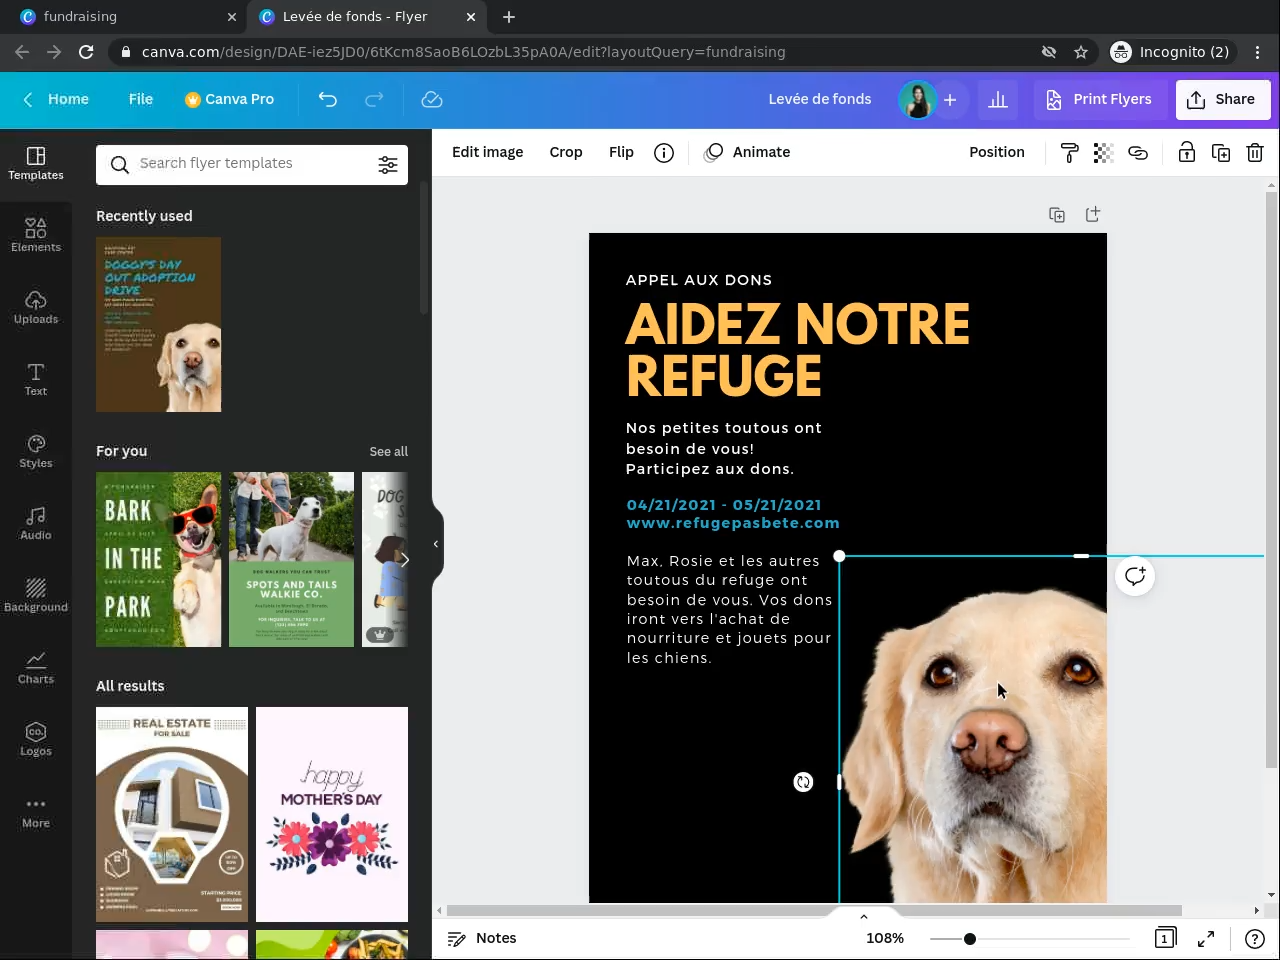Open the Uploads side panel
The width and height of the screenshot is (1280, 960).
[36, 307]
